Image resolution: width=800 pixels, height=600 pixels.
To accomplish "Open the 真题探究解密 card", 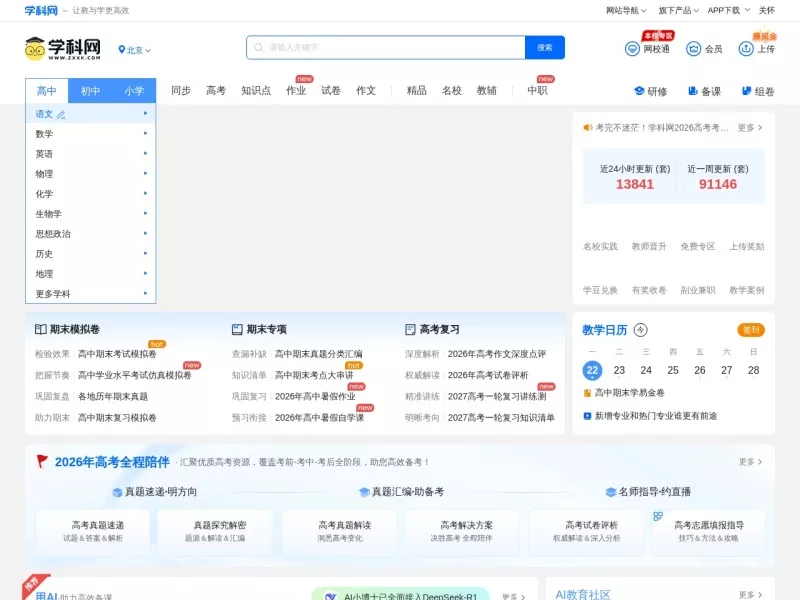I will click(x=215, y=532).
